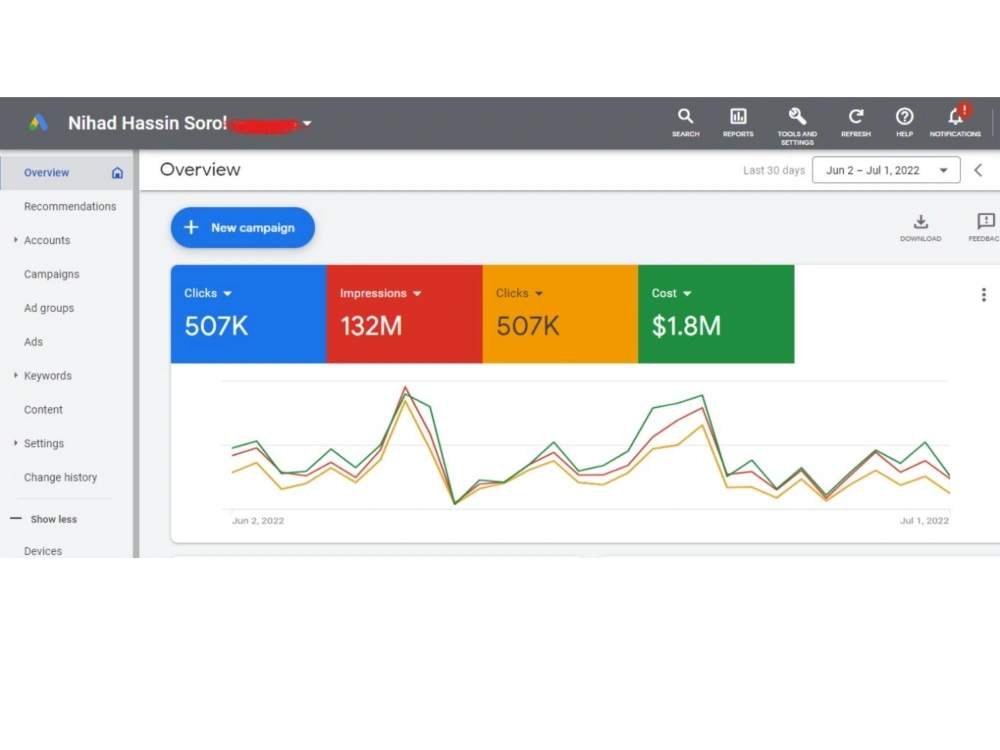
Task: Open the Jun 2 – Jul 1, 2022 date range dropdown
Action: [886, 170]
